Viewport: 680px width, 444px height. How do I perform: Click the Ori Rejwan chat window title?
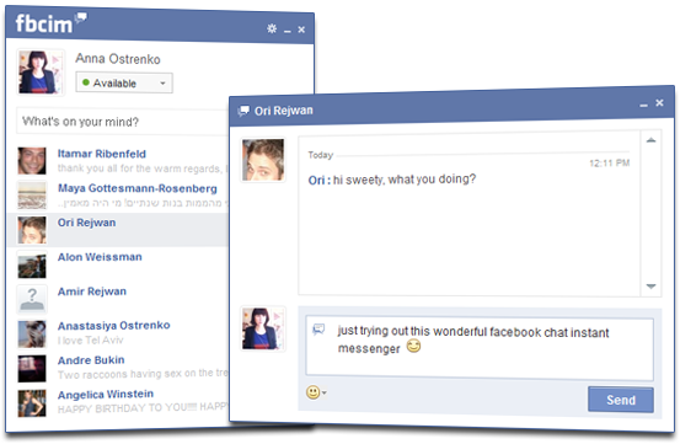284,111
